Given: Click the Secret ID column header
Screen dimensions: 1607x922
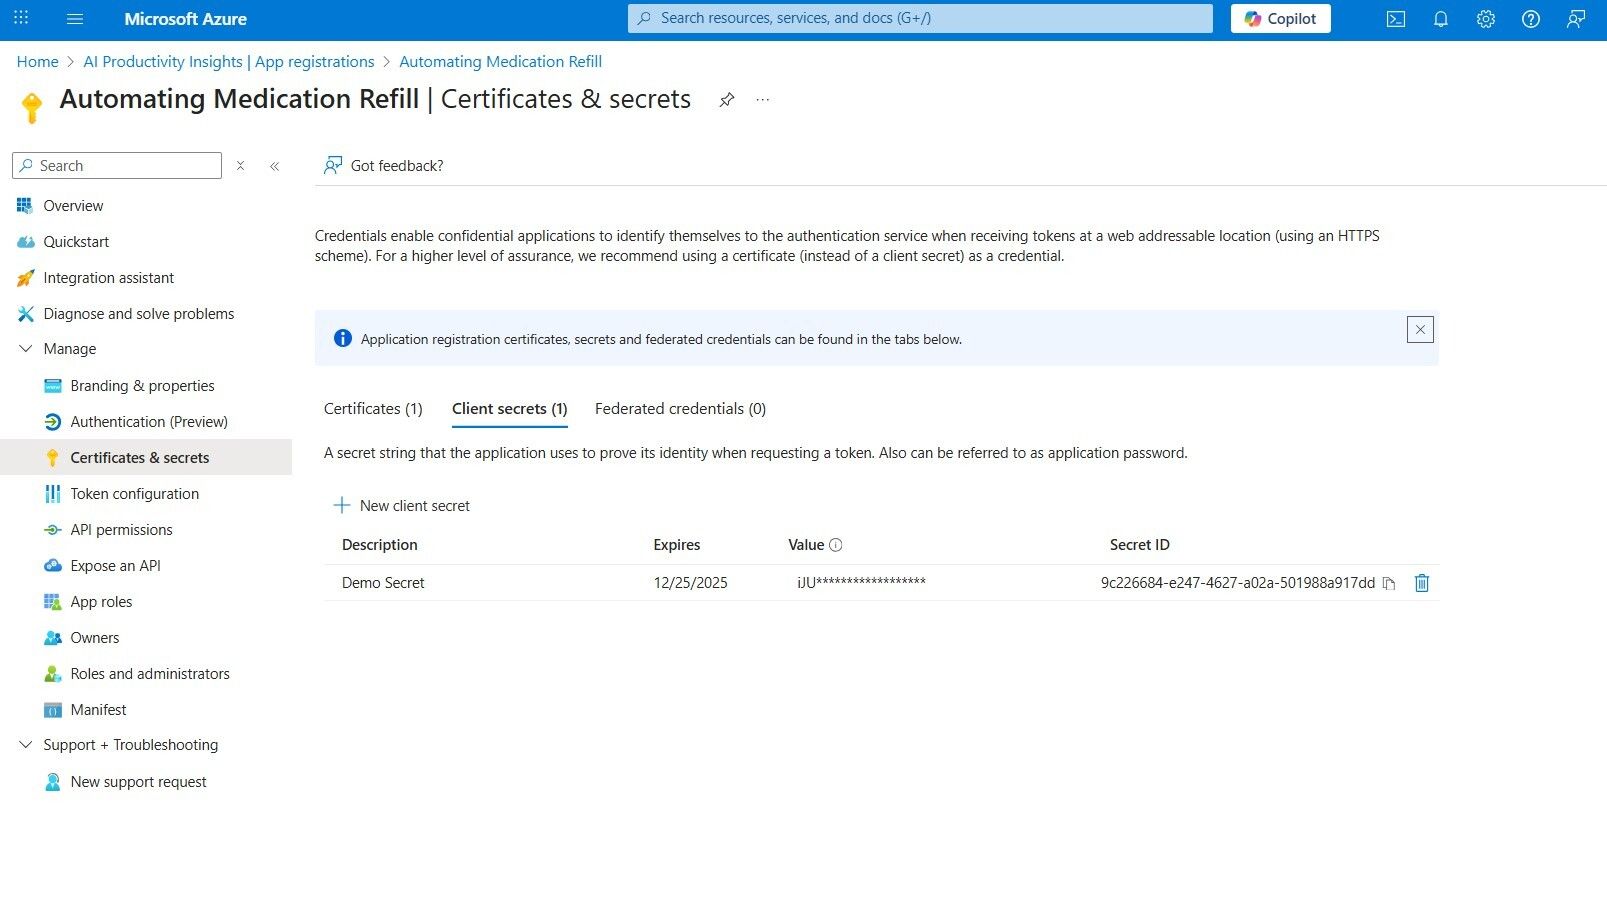Looking at the screenshot, I should tap(1140, 545).
